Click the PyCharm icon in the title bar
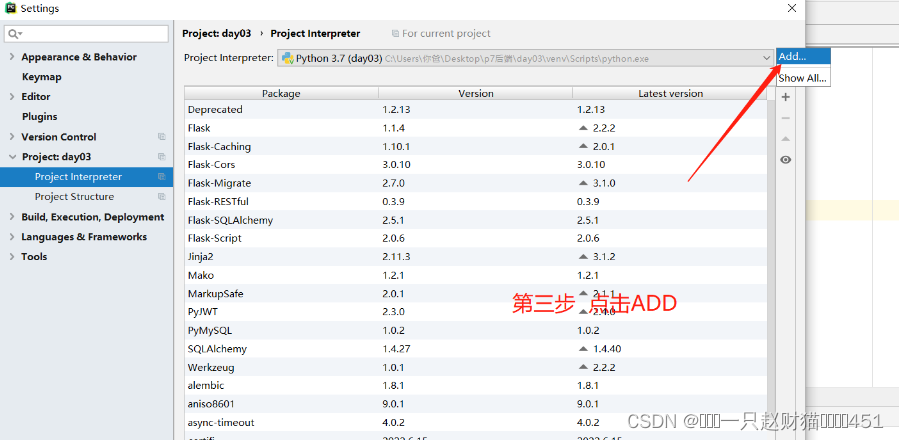This screenshot has width=899, height=440. coord(10,8)
